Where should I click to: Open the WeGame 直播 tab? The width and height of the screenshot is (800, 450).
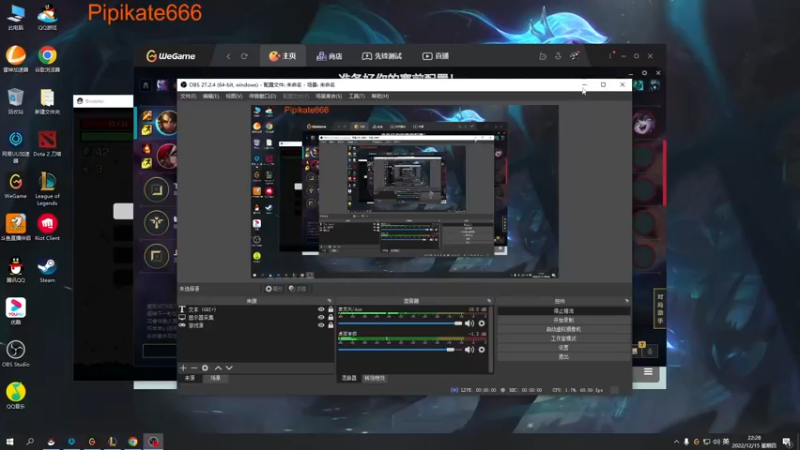(x=435, y=56)
